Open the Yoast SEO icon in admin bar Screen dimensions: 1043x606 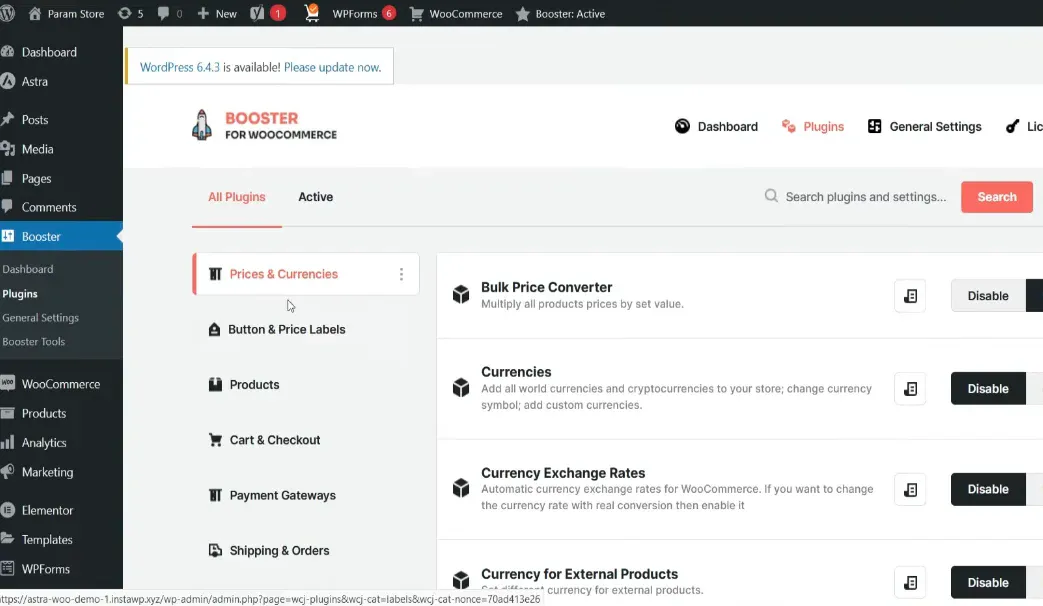(256, 14)
